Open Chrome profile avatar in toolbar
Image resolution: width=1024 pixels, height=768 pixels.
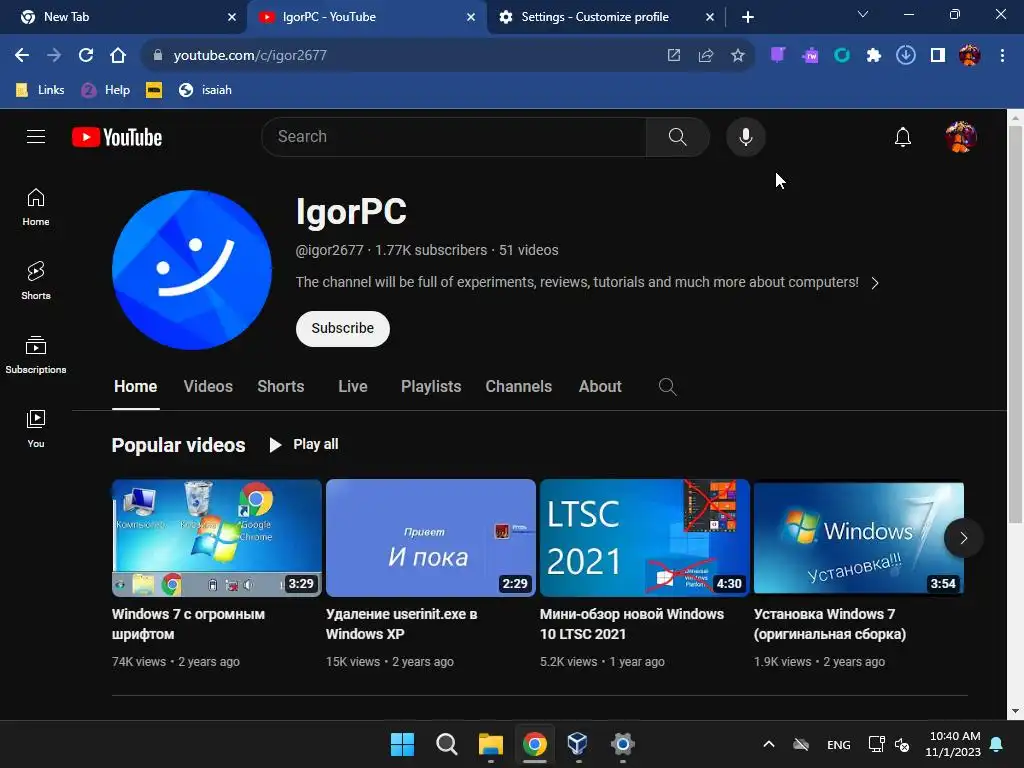tap(969, 56)
